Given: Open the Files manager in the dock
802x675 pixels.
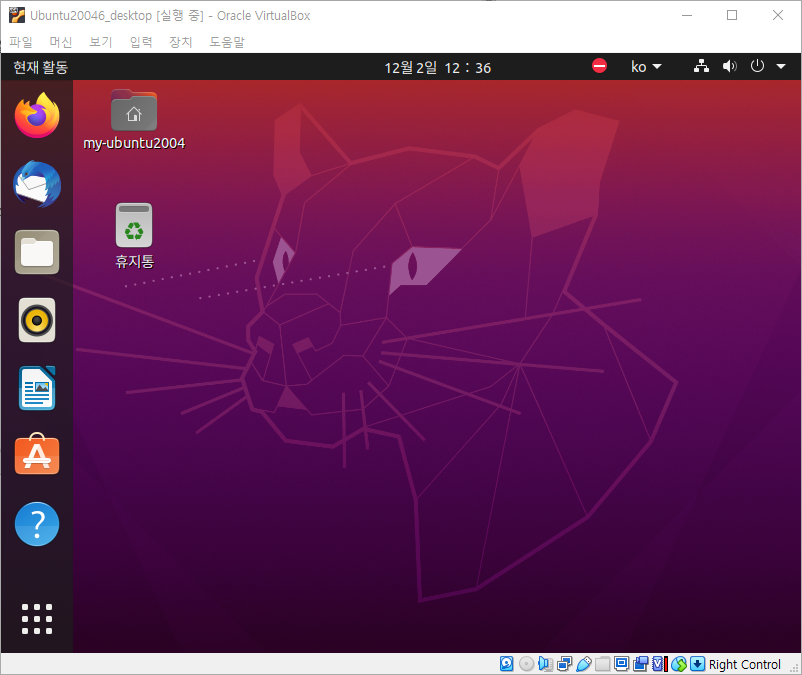Looking at the screenshot, I should point(37,252).
